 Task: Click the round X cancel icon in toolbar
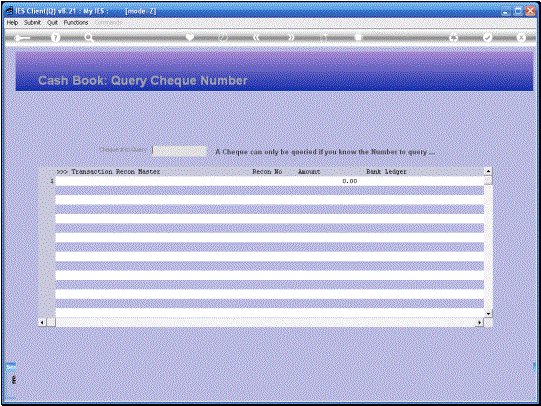pos(521,37)
